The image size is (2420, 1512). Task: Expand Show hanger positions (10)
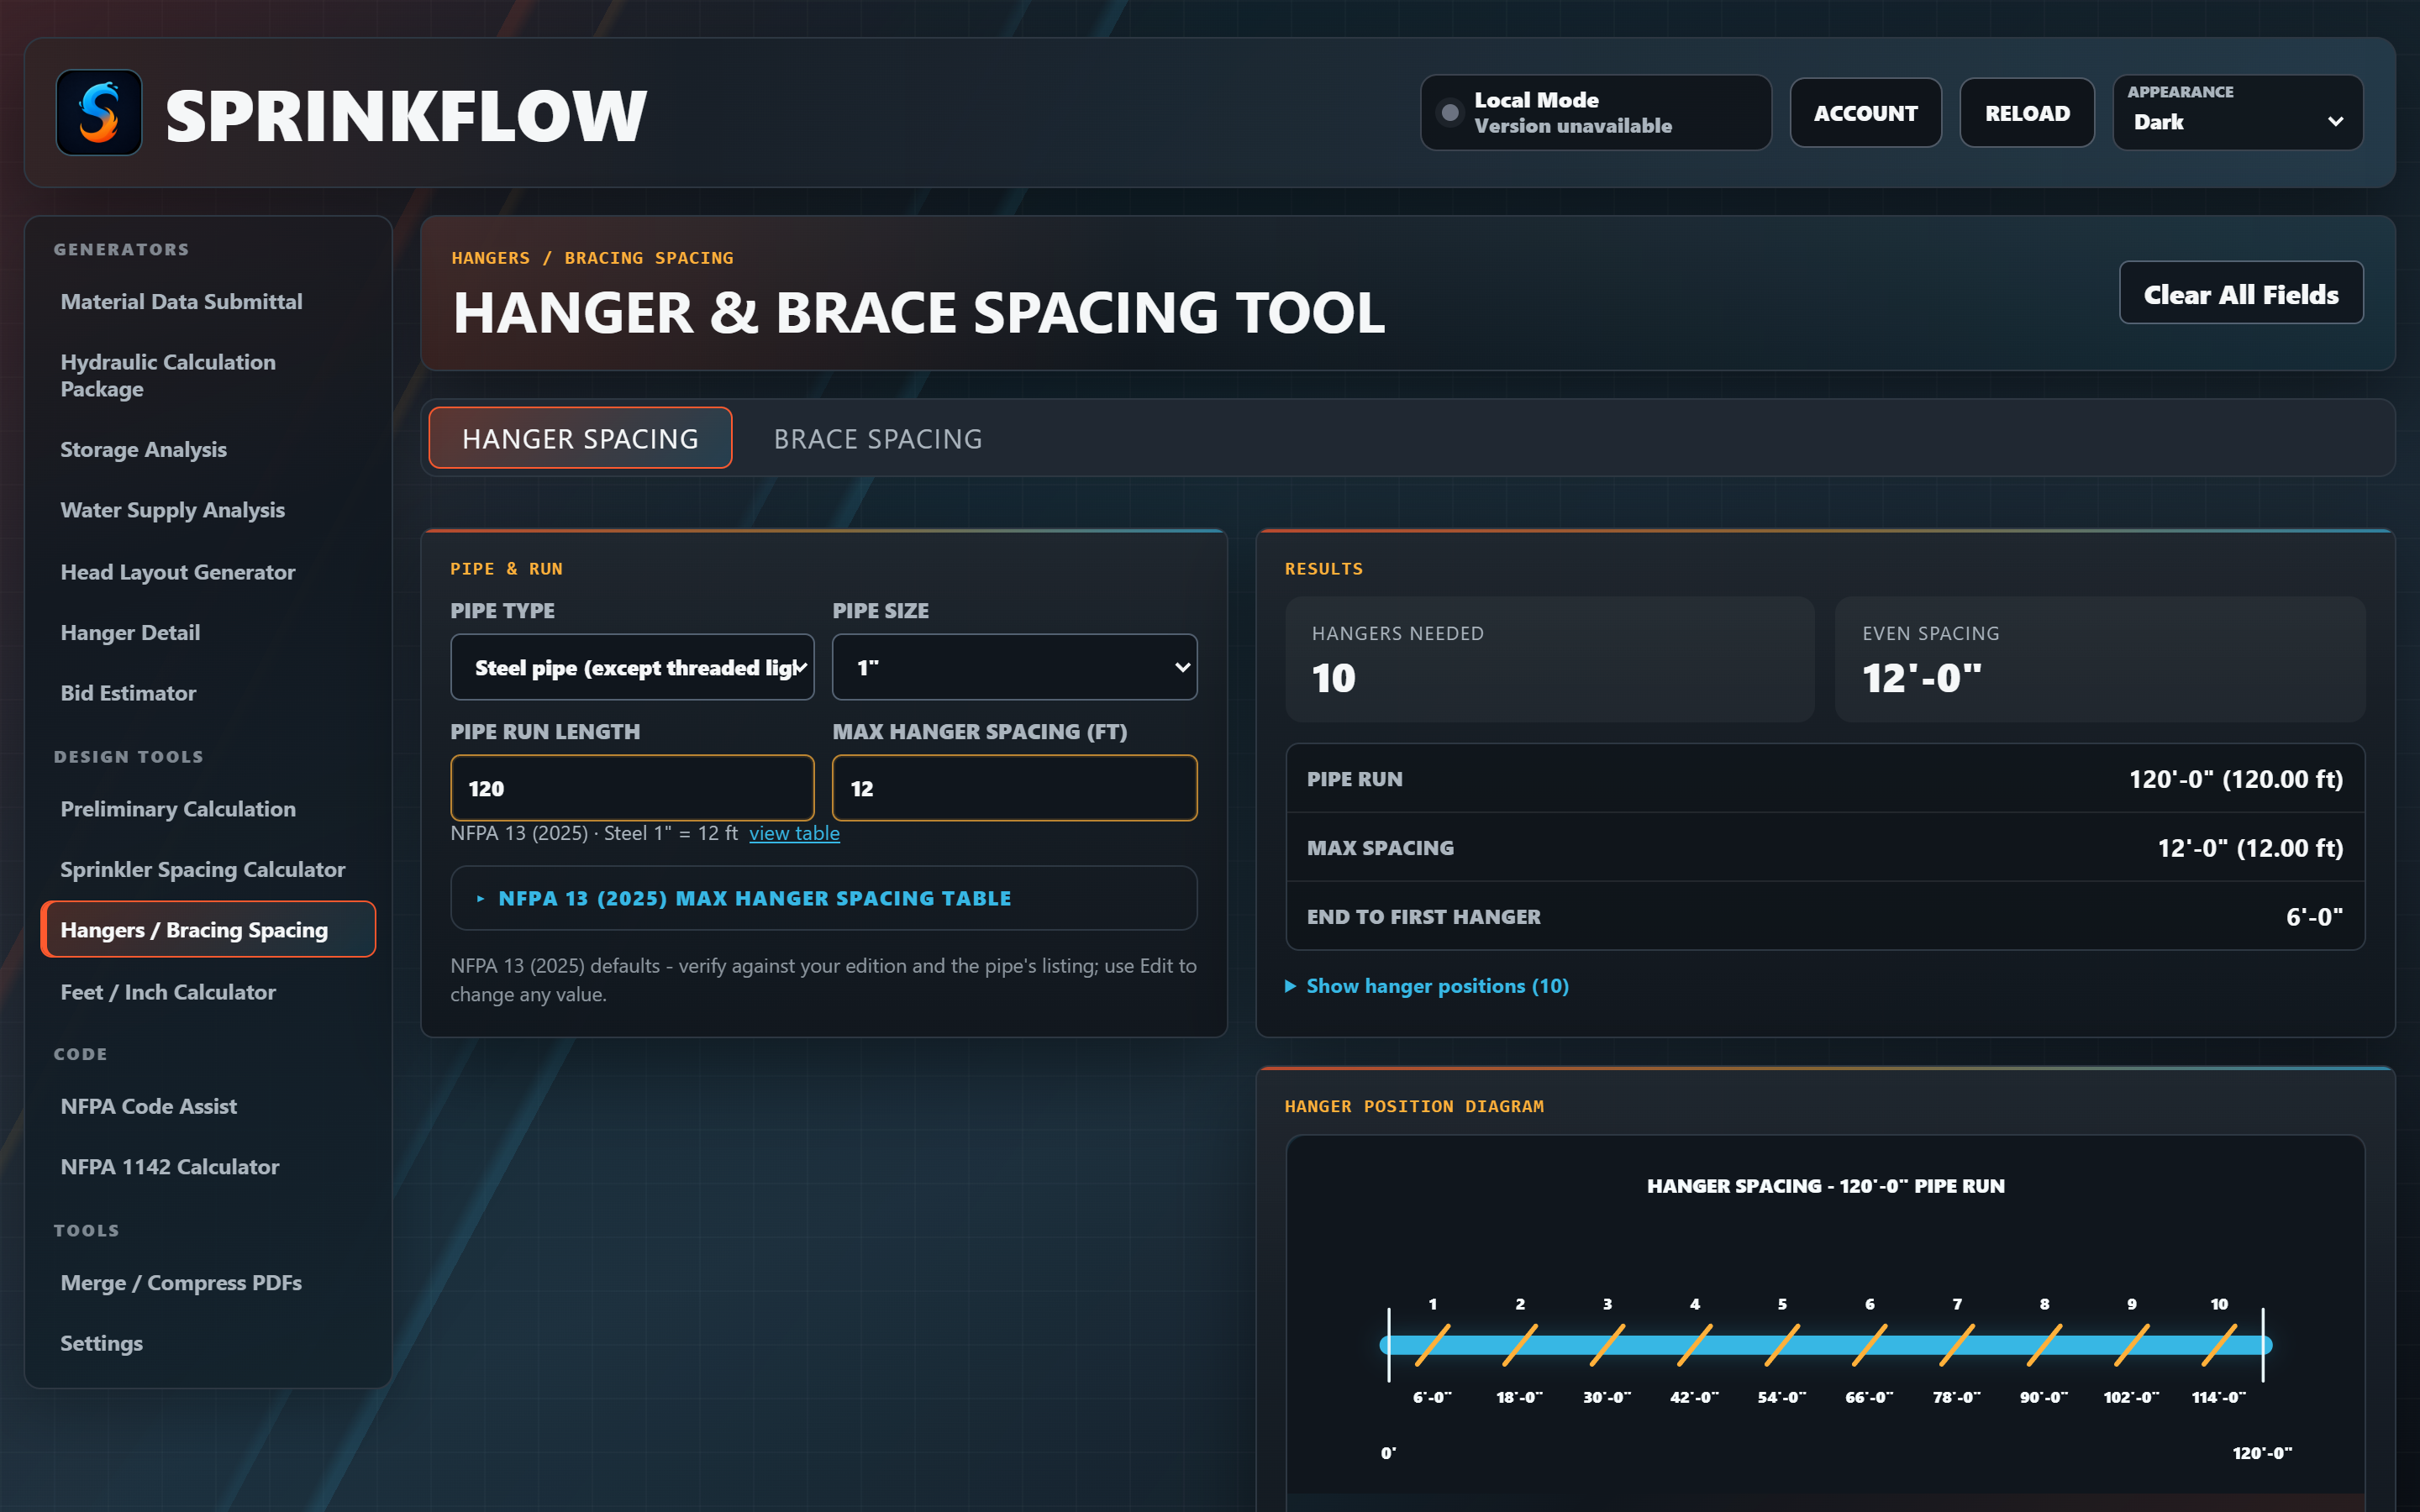1427,986
